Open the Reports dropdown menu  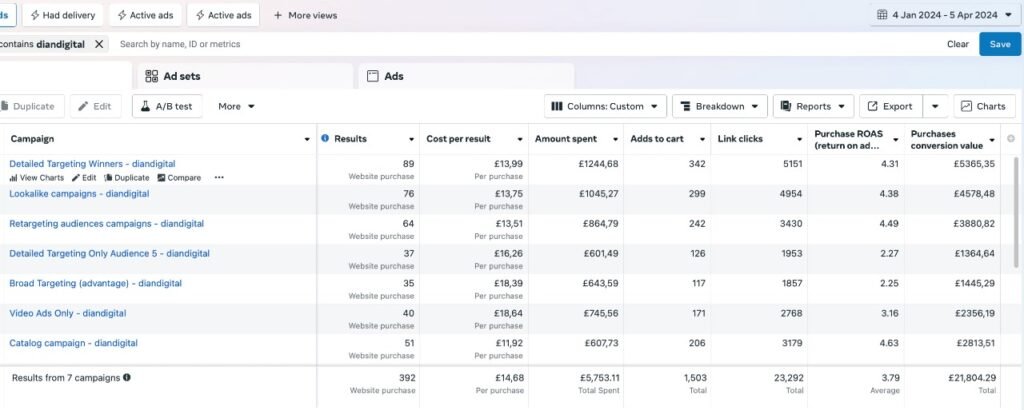click(x=813, y=106)
